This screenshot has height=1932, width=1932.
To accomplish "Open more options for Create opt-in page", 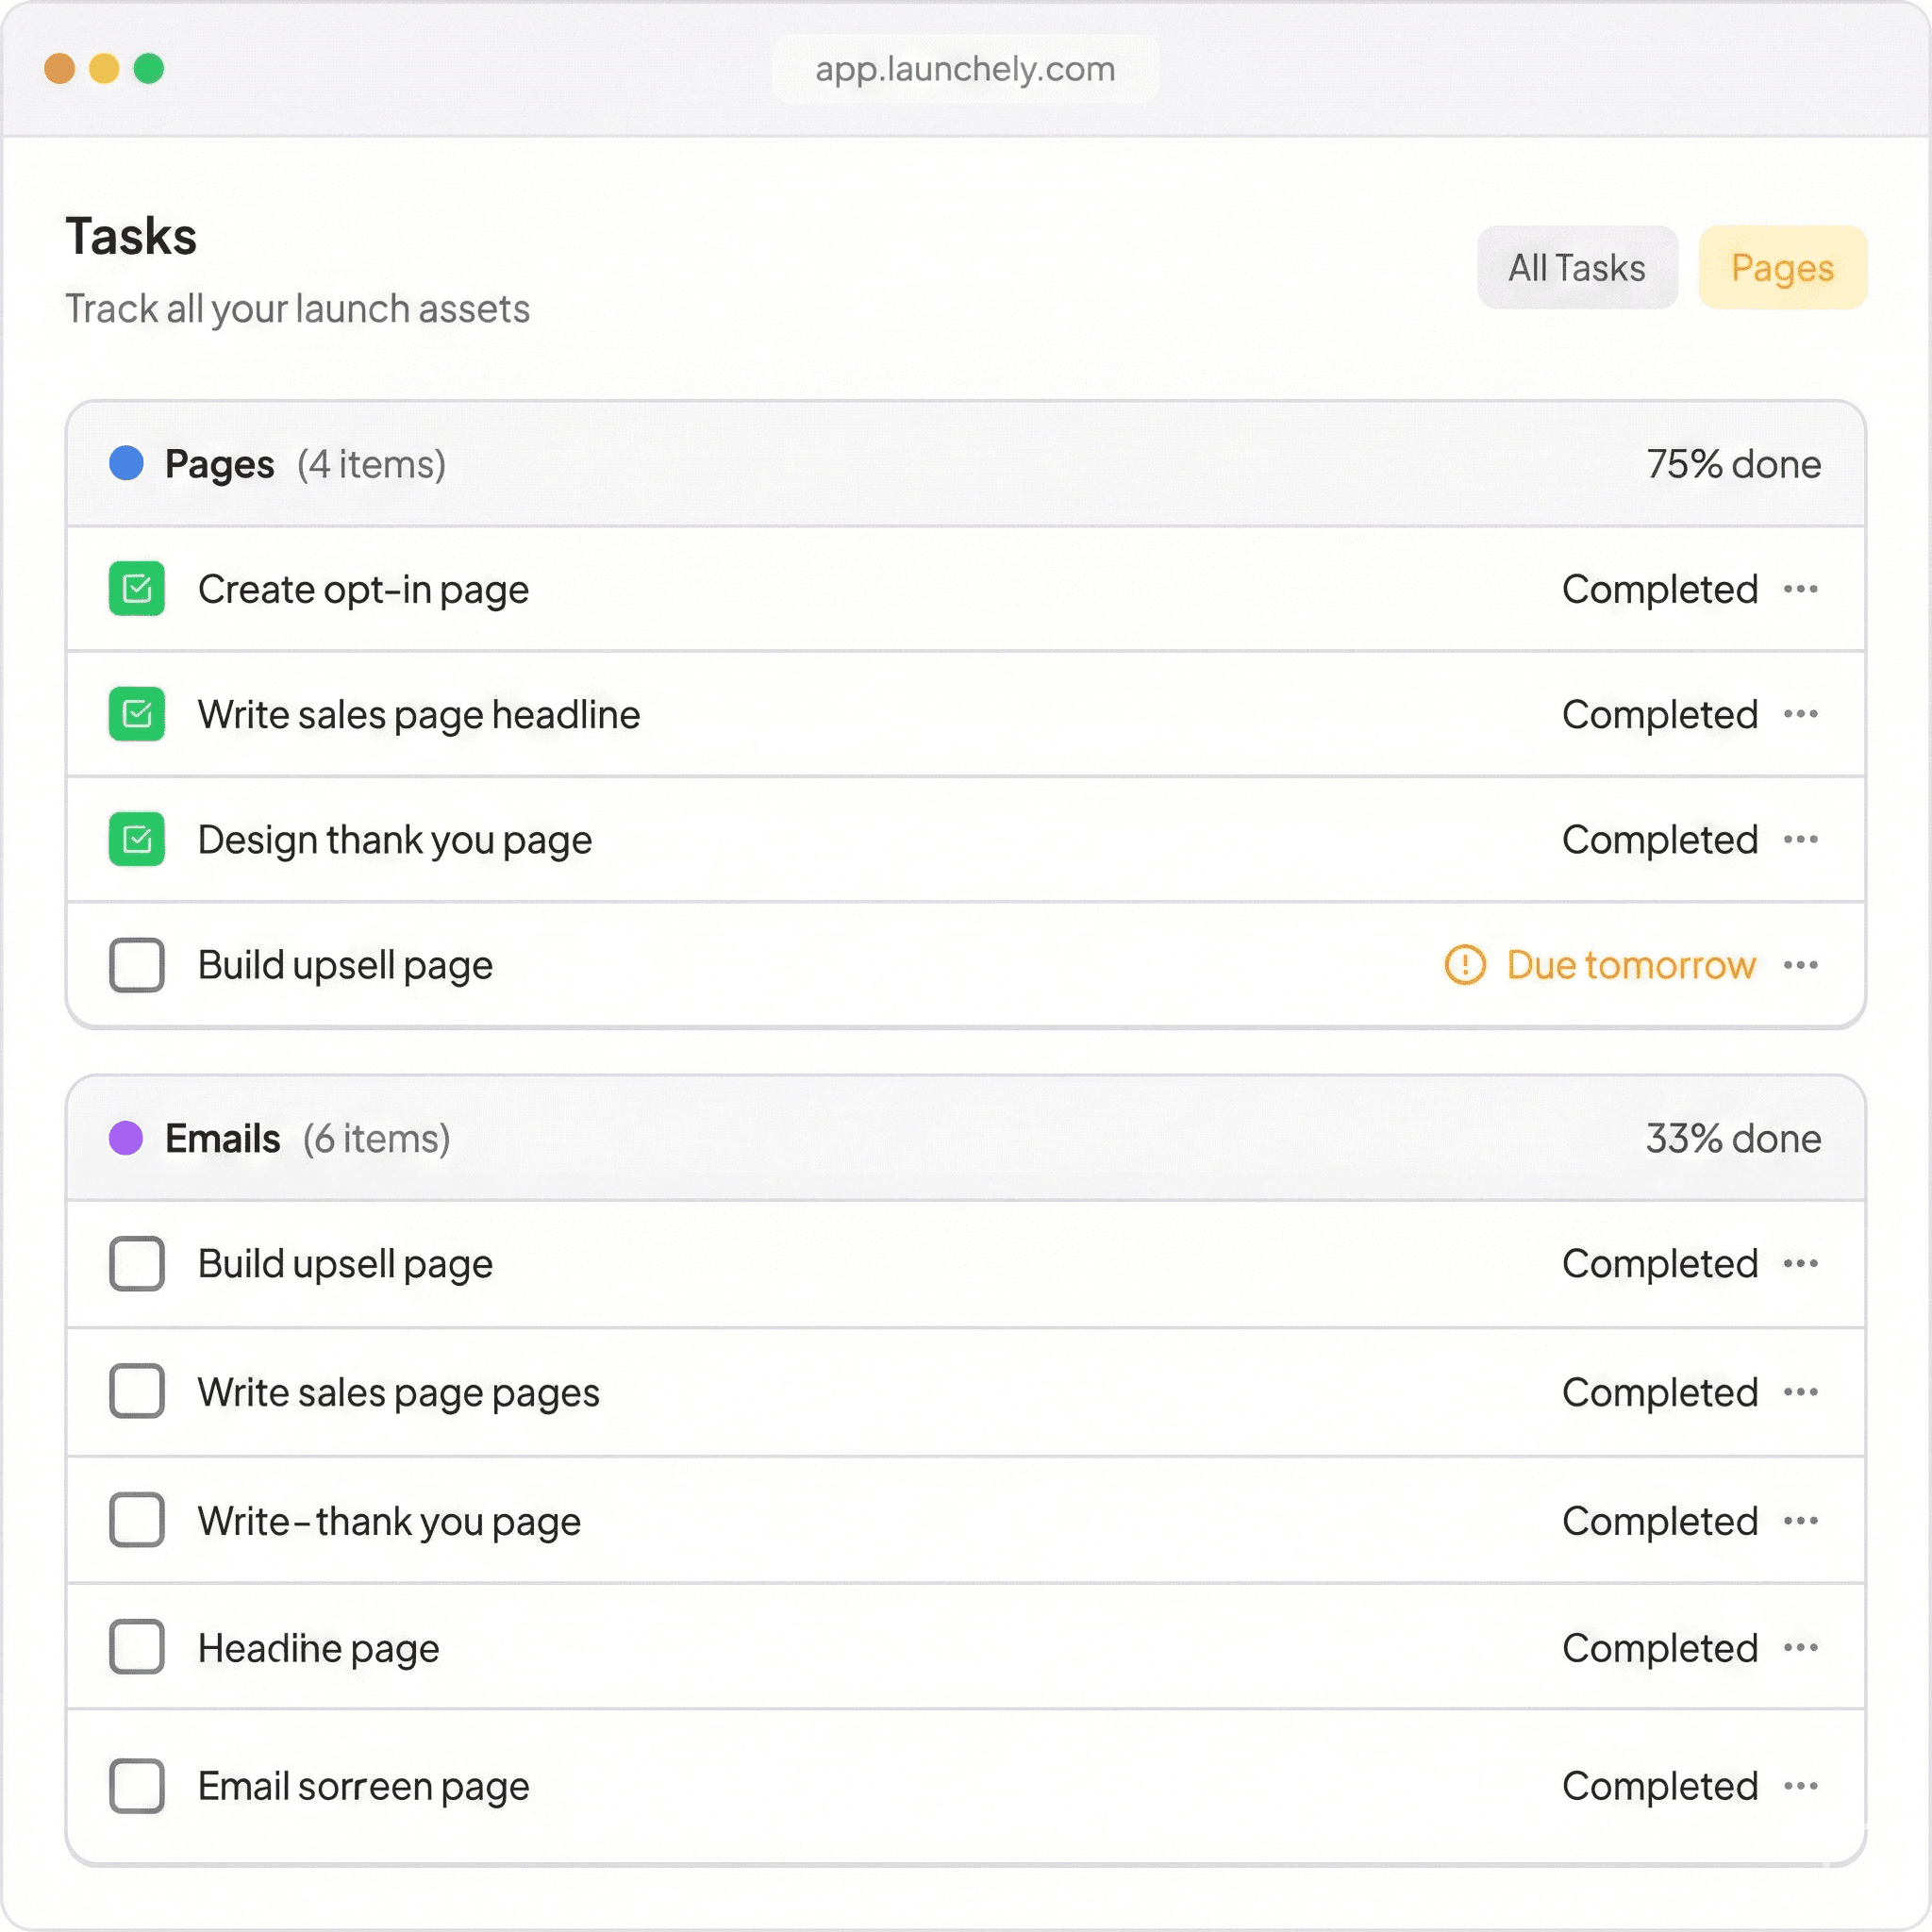I will [1800, 589].
